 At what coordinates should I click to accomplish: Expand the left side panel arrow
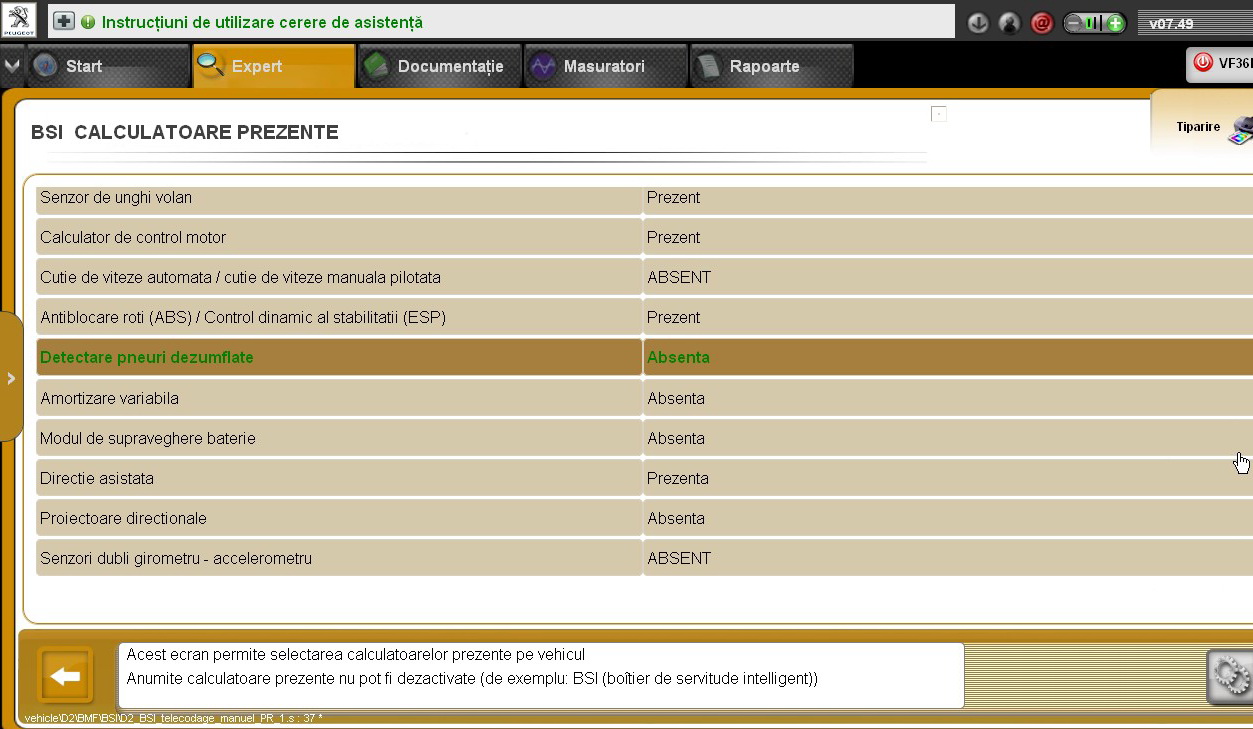click(x=11, y=378)
